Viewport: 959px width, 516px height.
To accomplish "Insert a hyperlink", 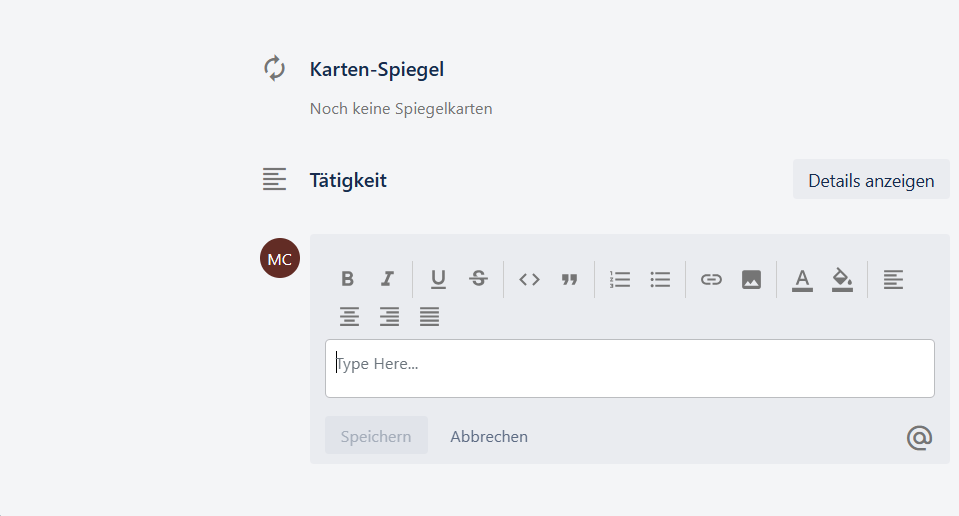I will [x=711, y=279].
